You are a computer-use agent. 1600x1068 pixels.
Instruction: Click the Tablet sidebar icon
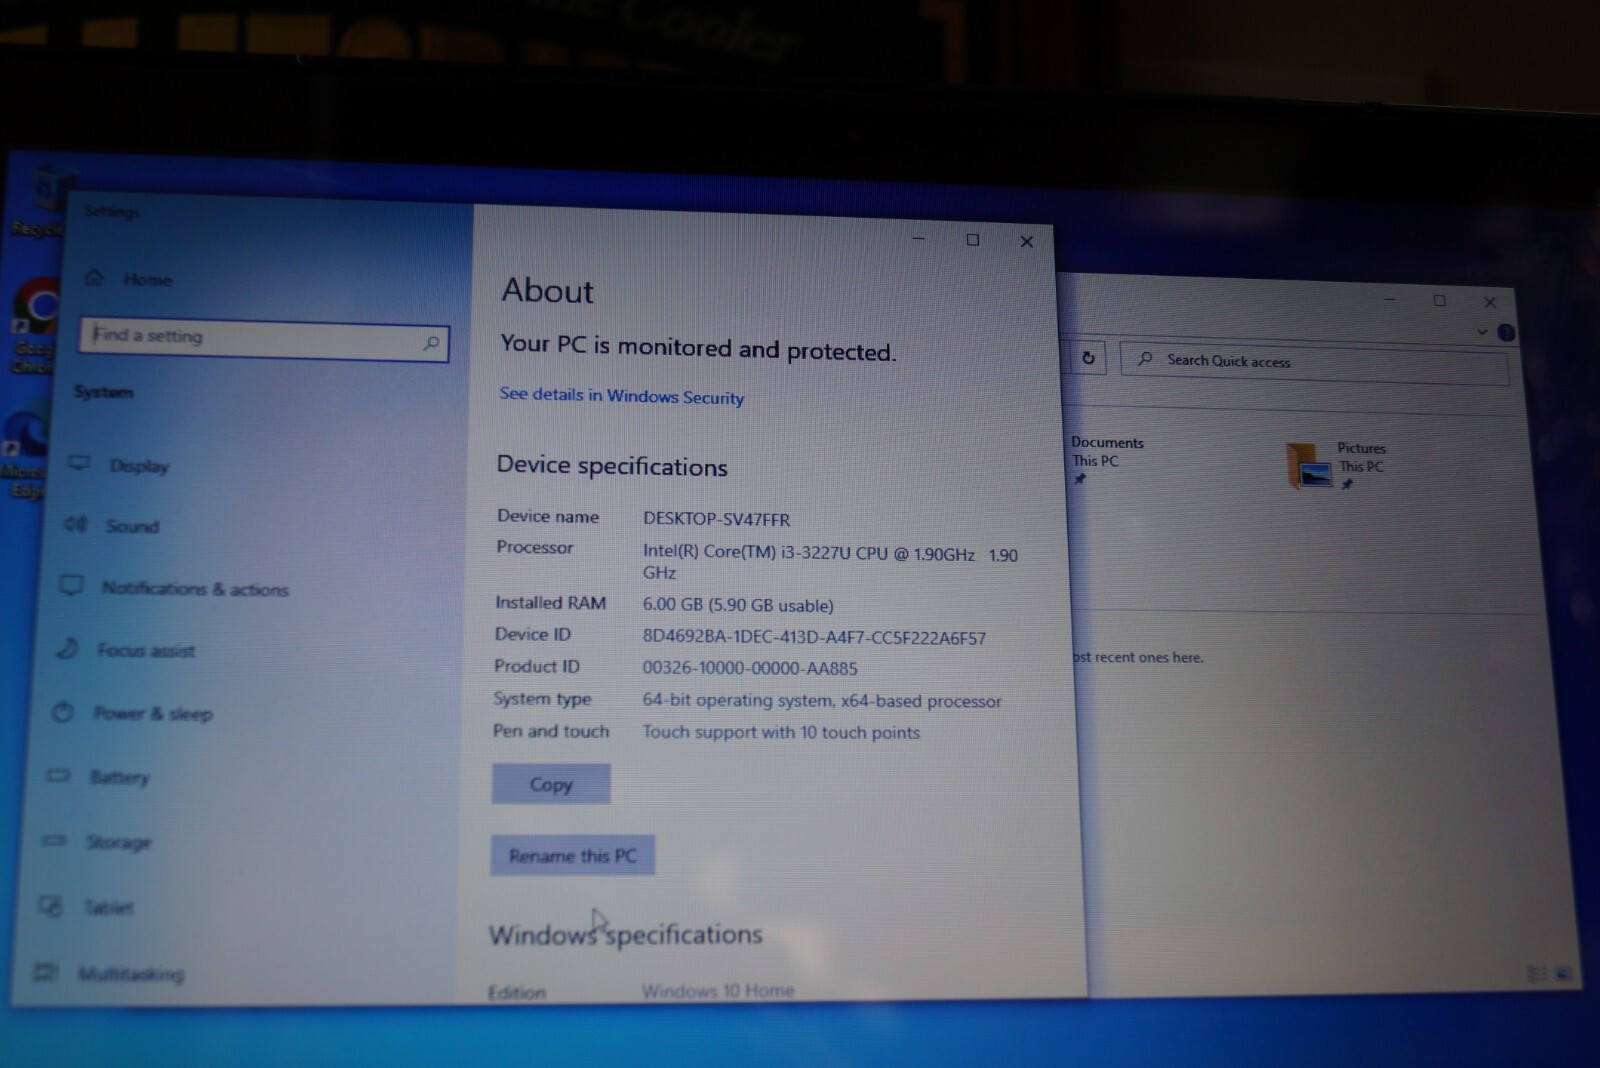tap(50, 906)
